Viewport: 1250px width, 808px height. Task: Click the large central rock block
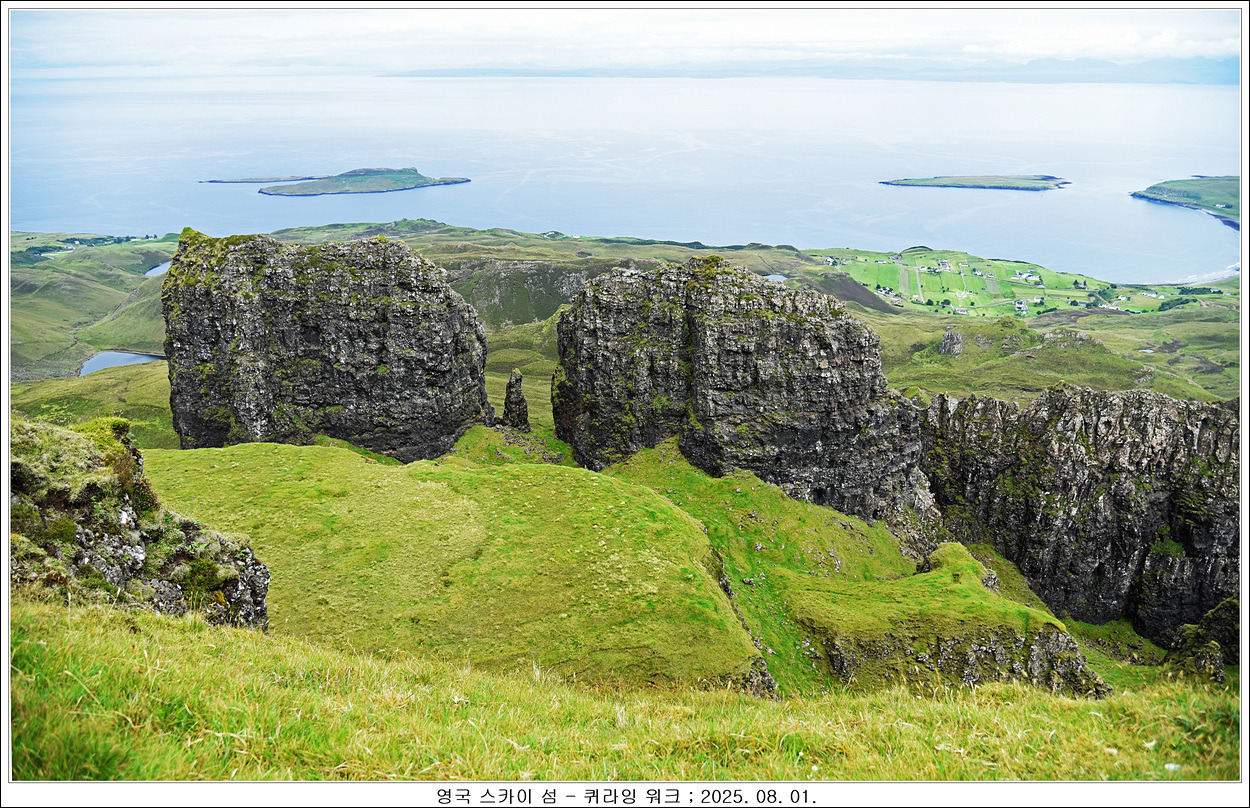point(720,370)
